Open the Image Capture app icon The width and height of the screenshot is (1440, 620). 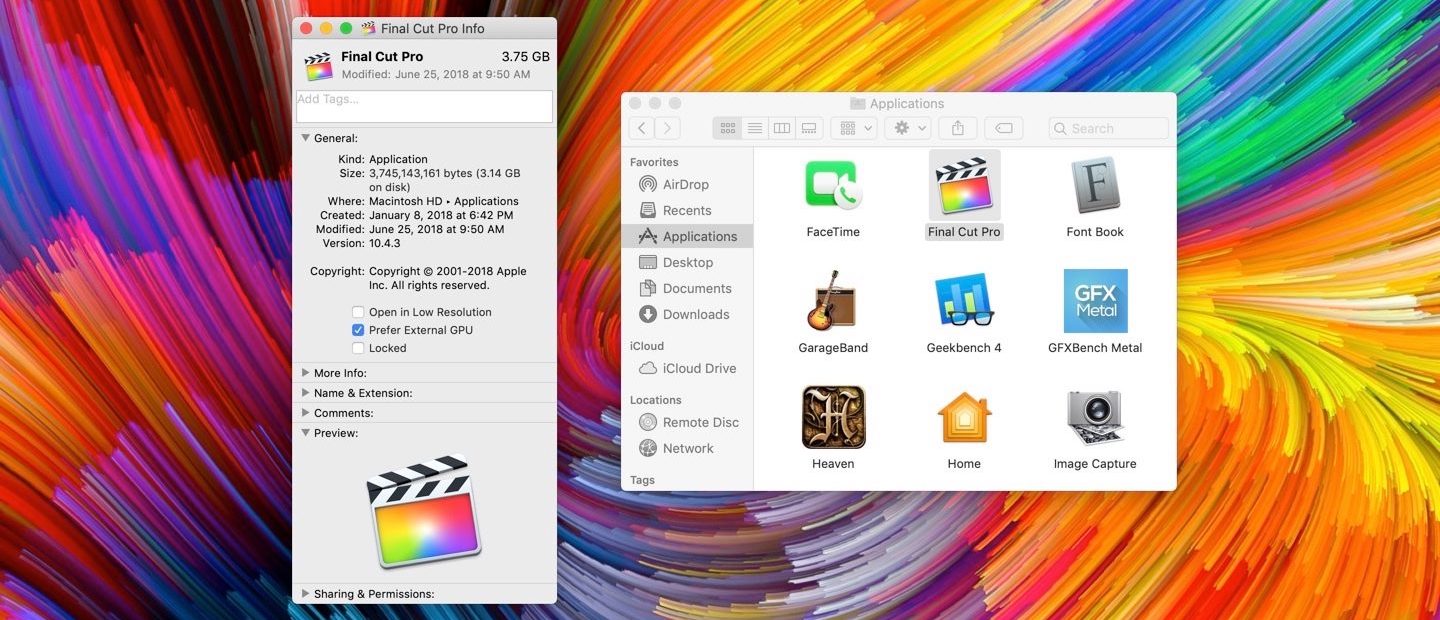(1095, 417)
